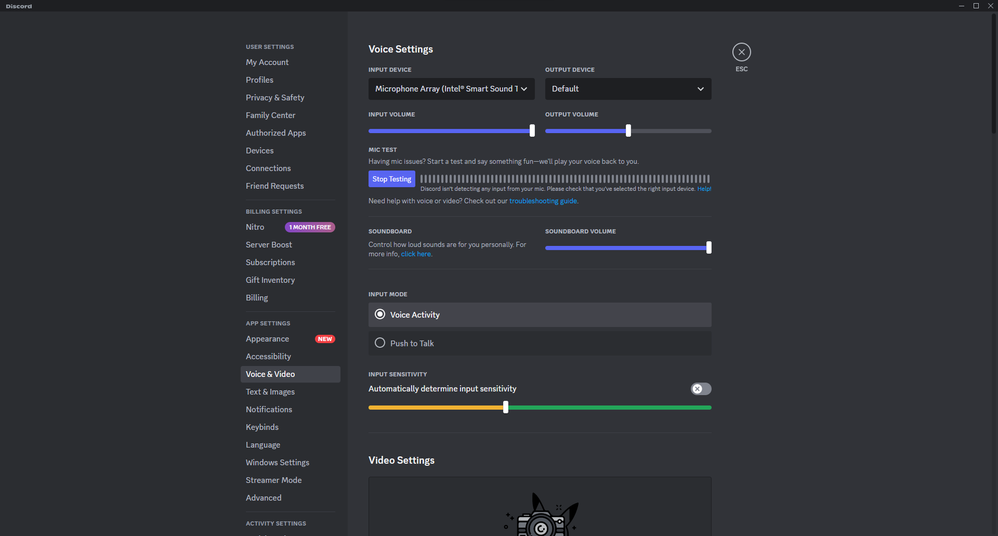Image resolution: width=998 pixels, height=536 pixels.
Task: Click the Input Volume slider handle
Action: 532,130
